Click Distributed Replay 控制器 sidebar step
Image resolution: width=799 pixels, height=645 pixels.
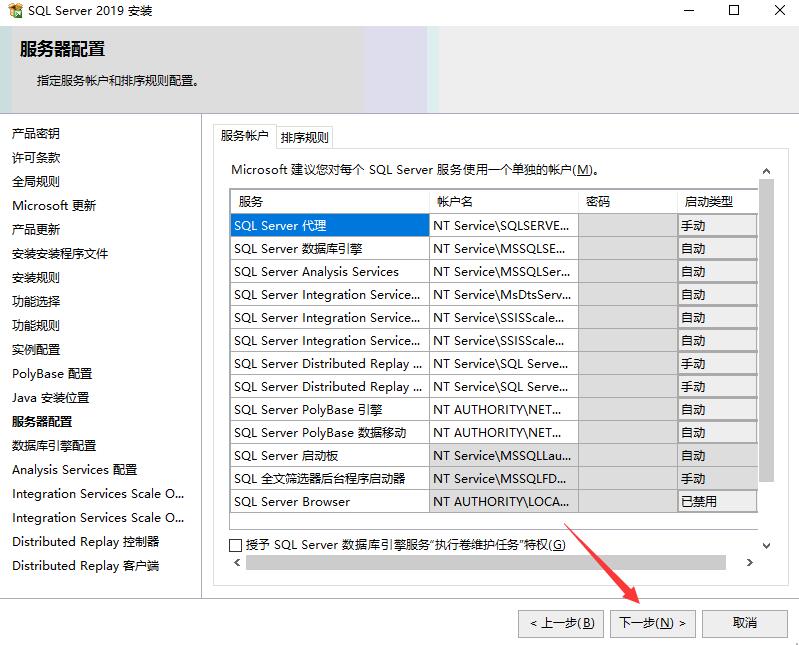click(86, 541)
